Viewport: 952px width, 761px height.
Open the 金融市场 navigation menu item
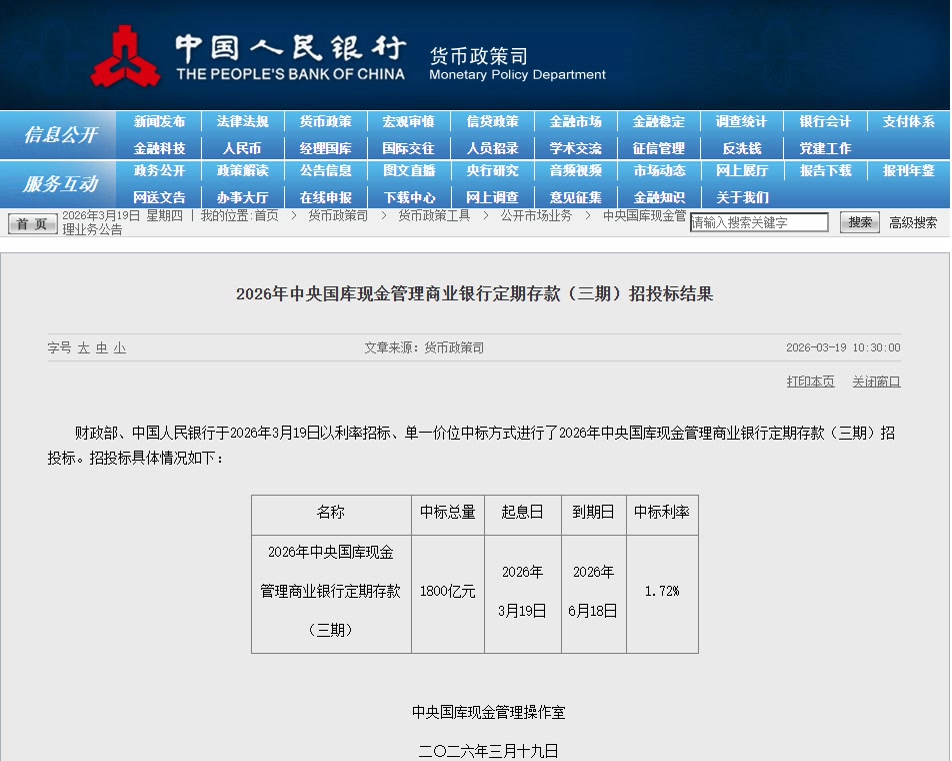pyautogui.click(x=575, y=122)
